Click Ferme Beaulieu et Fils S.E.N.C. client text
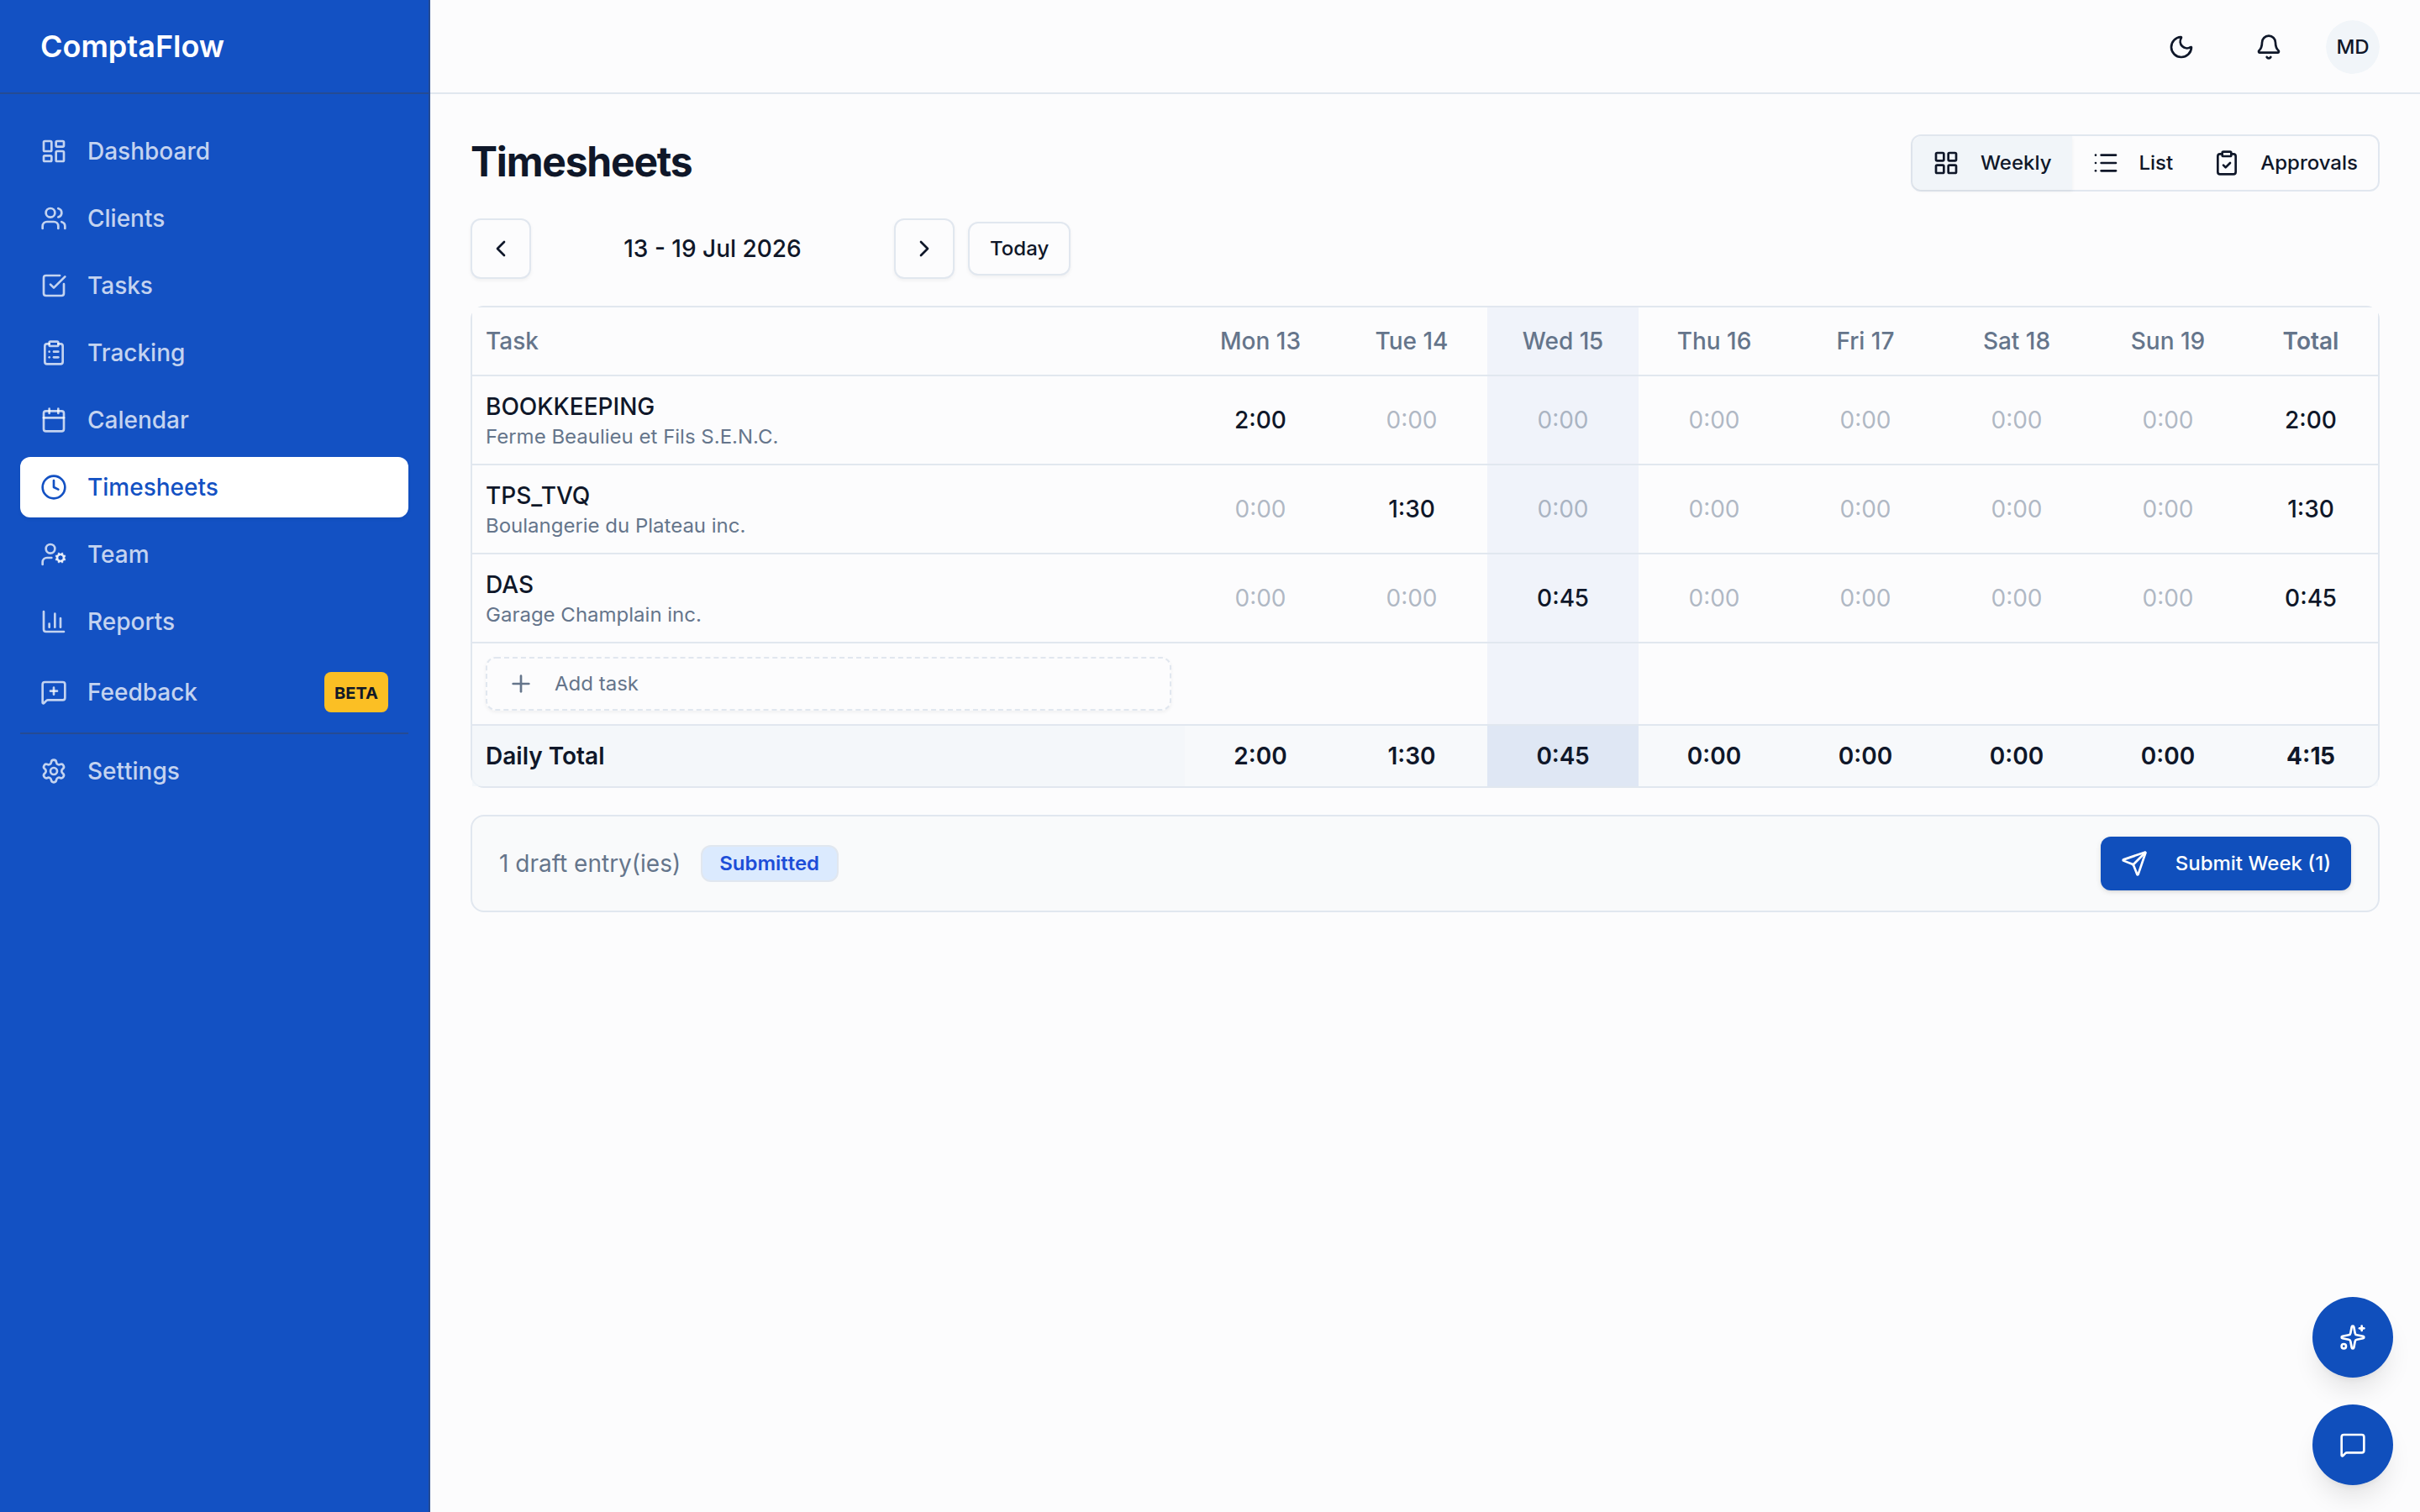The width and height of the screenshot is (2420, 1512). click(x=632, y=437)
